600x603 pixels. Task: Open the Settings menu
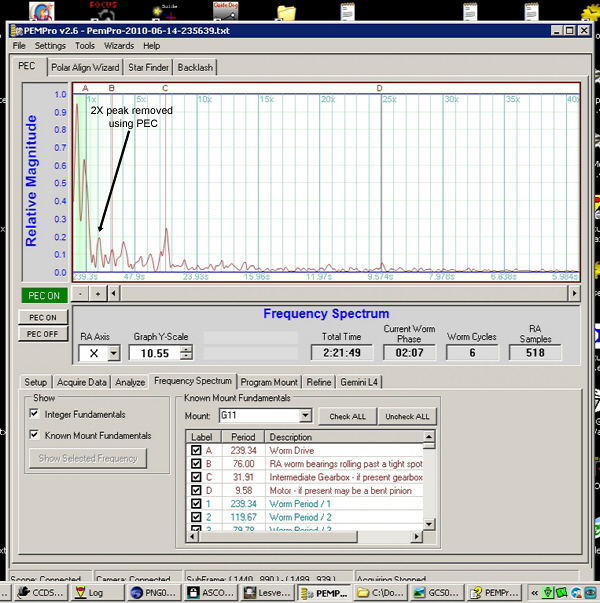point(50,46)
